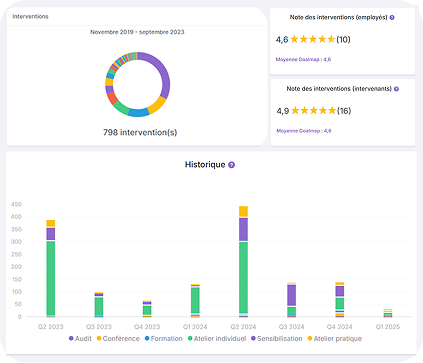Toggle Sensibilisation legend entry
Screen dimensions: 423x363
pyautogui.click(x=277, y=338)
